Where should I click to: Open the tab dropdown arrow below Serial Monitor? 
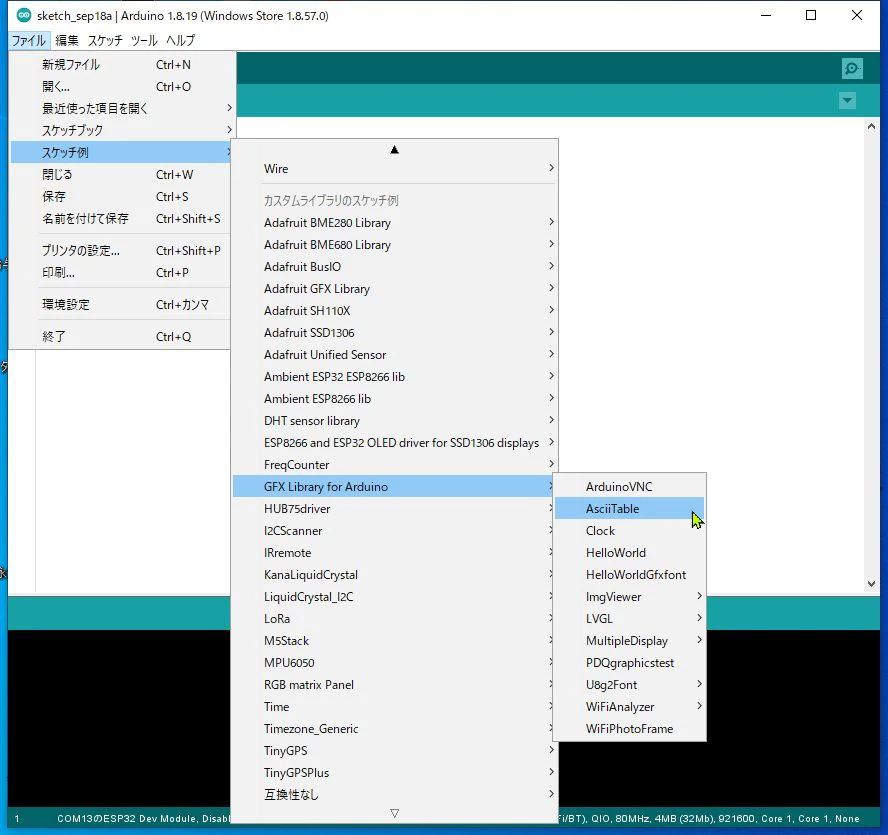[x=847, y=101]
